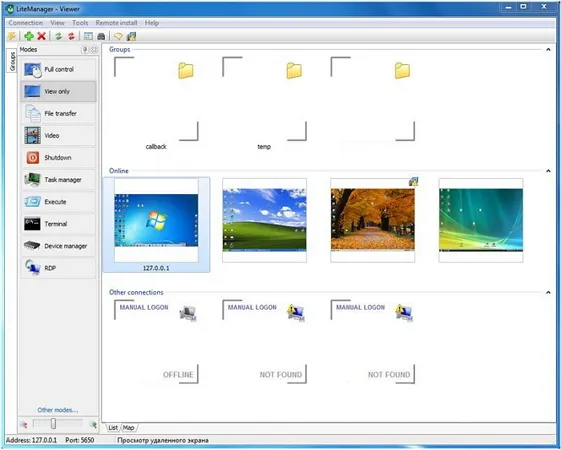Viewport: 561px width, 450px height.
Task: Select Task manager mode
Action: (58, 180)
